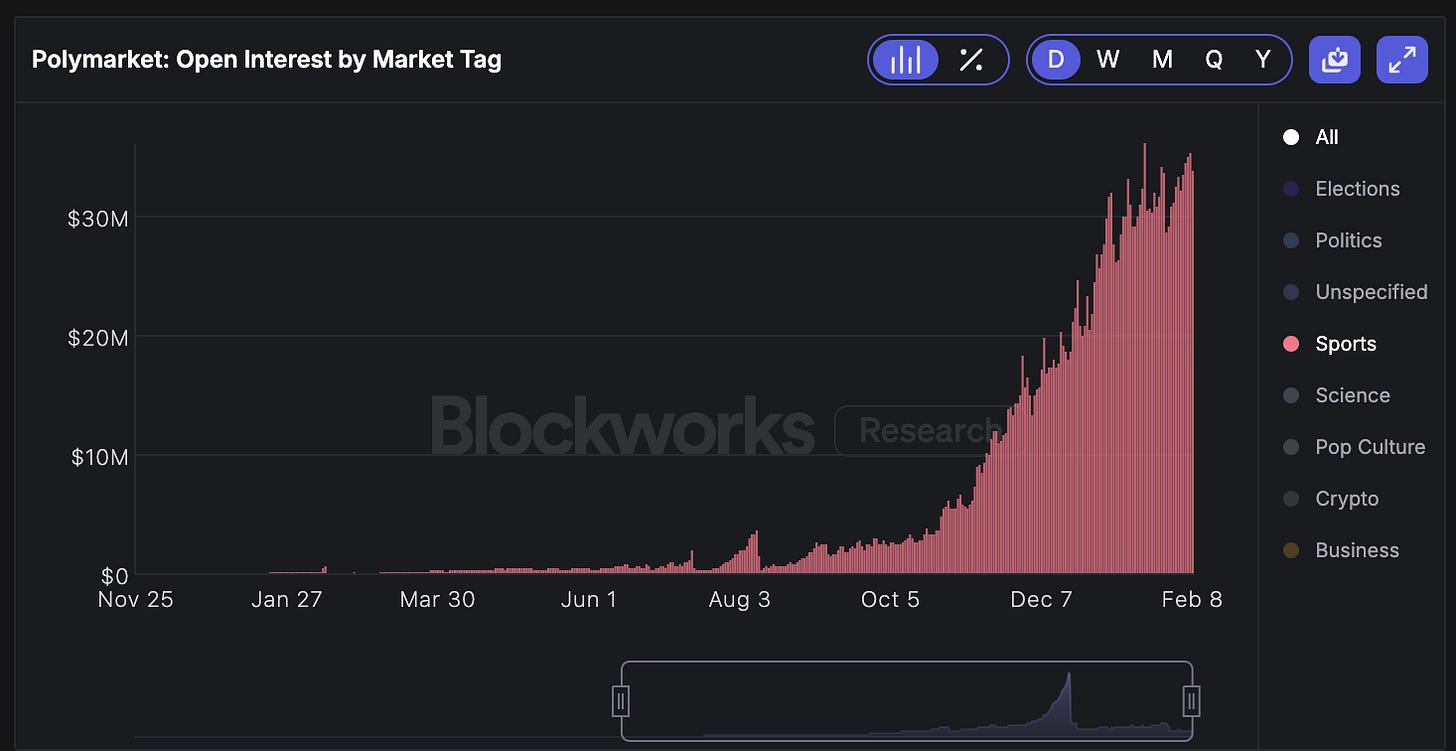Image resolution: width=1456 pixels, height=751 pixels.
Task: Click the $0 y-axis label
Action: pyautogui.click(x=113, y=576)
